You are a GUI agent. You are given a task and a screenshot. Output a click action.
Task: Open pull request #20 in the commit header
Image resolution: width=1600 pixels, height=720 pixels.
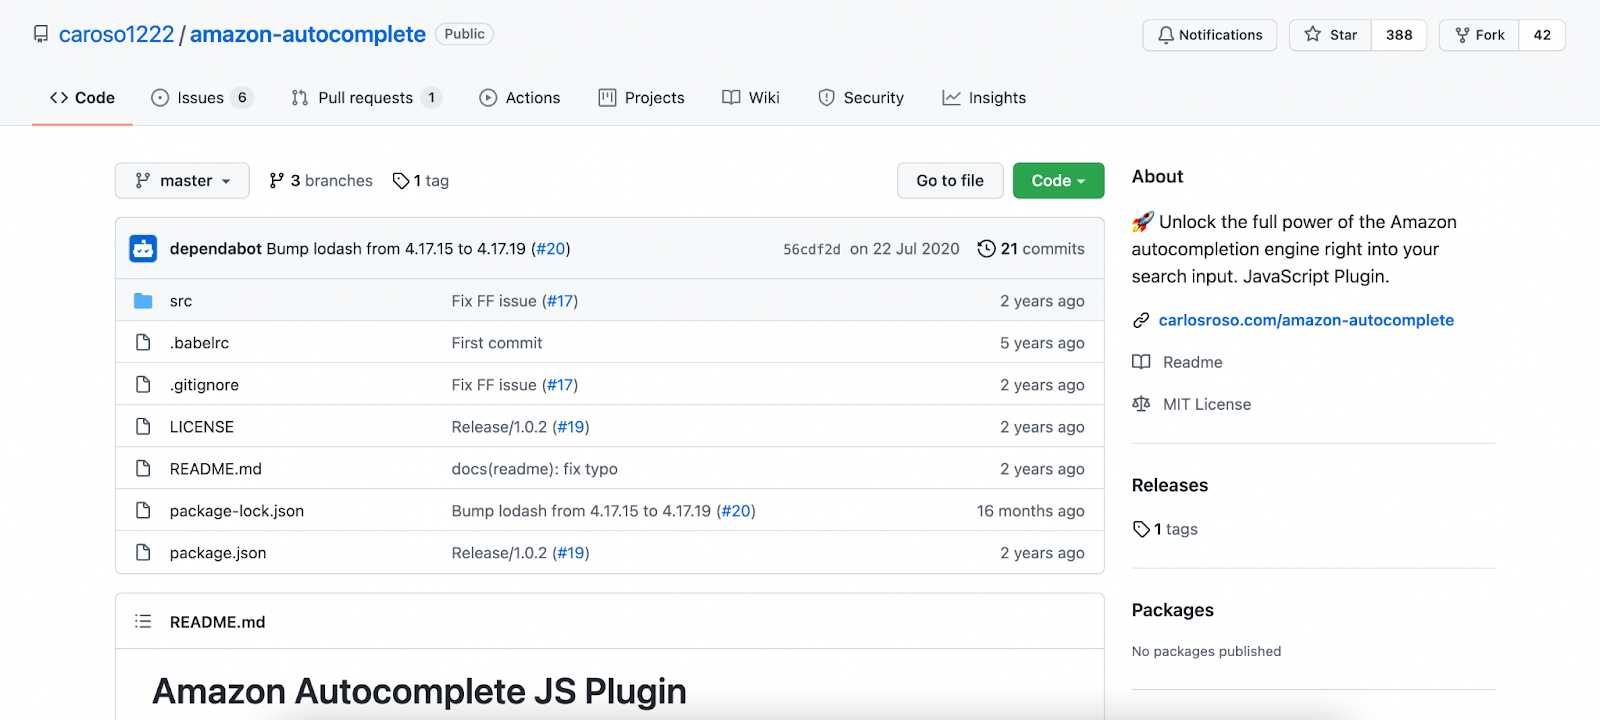(x=551, y=249)
